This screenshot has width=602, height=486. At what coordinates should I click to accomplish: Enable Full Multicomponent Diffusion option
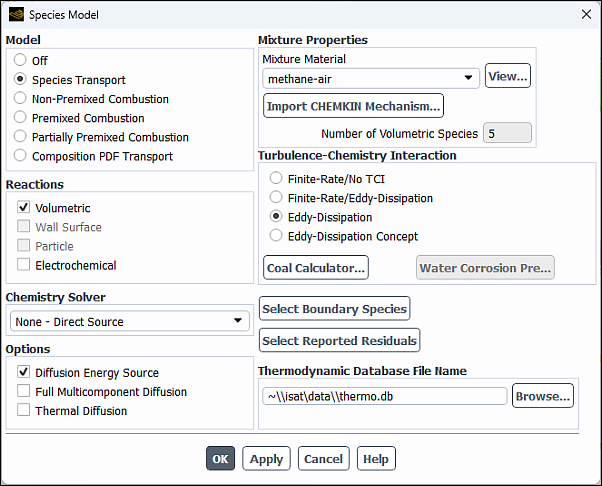pos(24,392)
